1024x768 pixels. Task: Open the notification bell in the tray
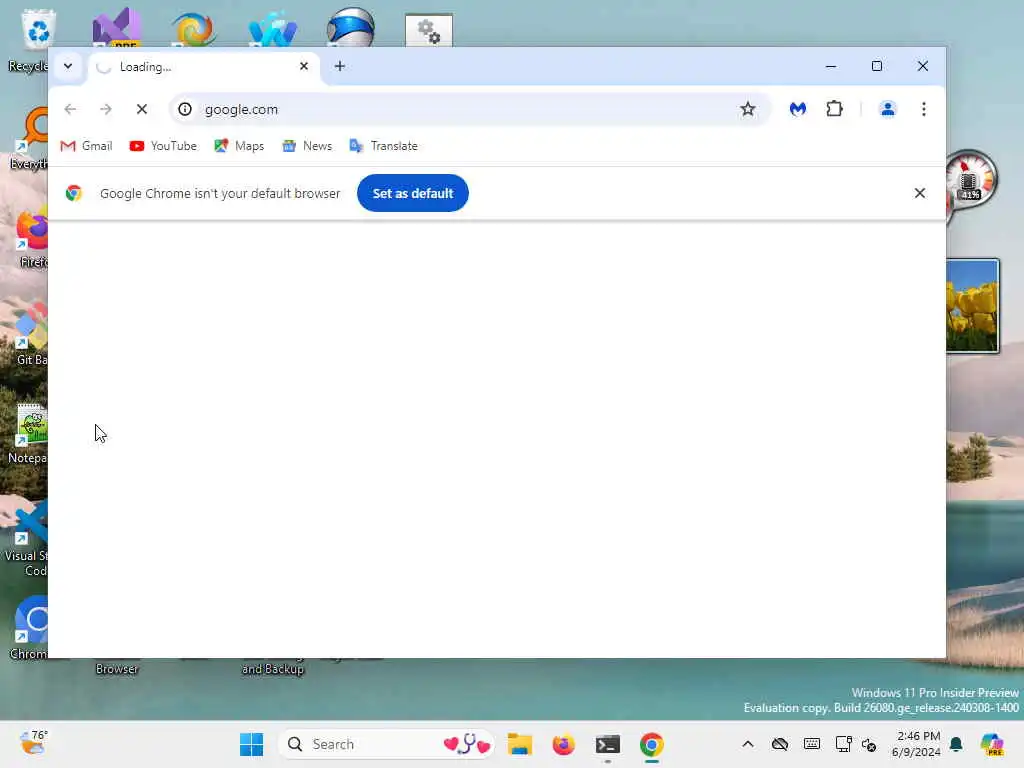(x=956, y=744)
